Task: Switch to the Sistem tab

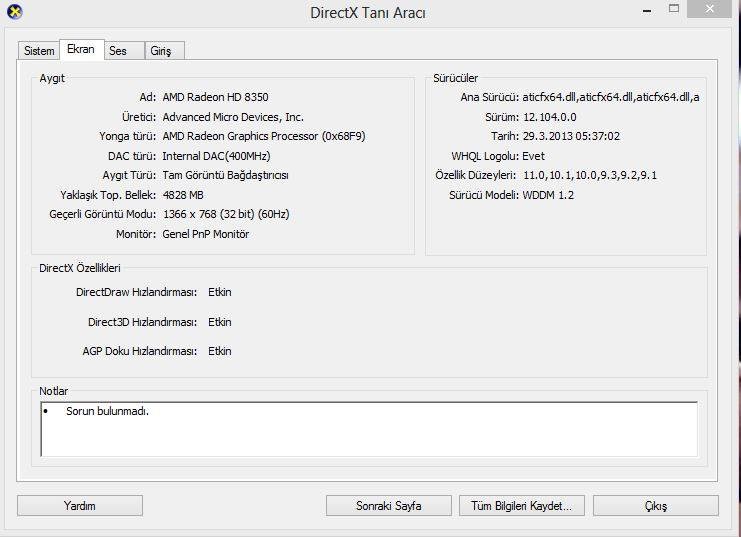Action: [x=39, y=51]
